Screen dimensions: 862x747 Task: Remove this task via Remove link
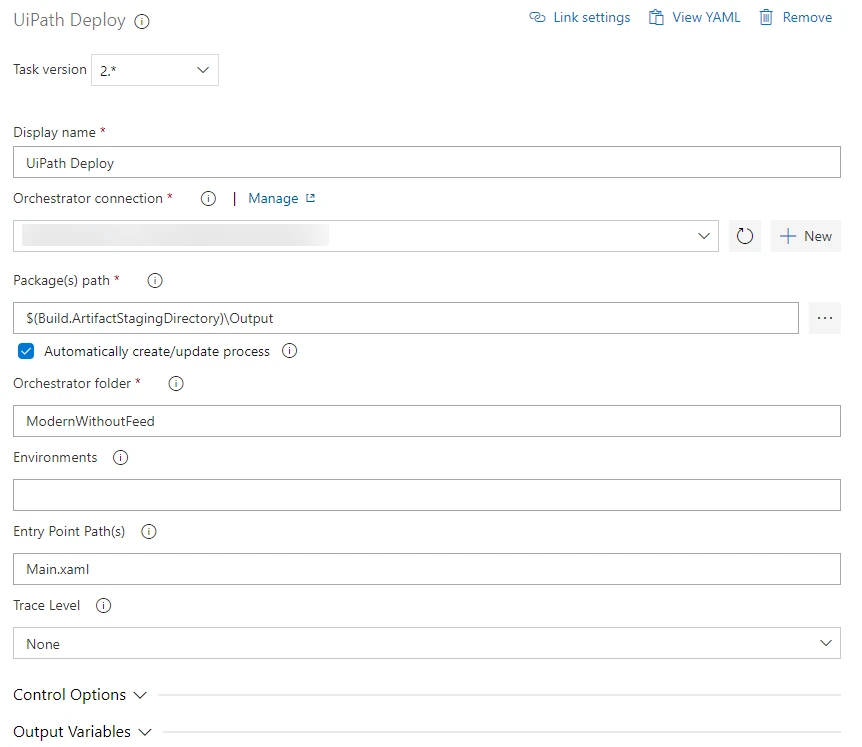pos(795,17)
